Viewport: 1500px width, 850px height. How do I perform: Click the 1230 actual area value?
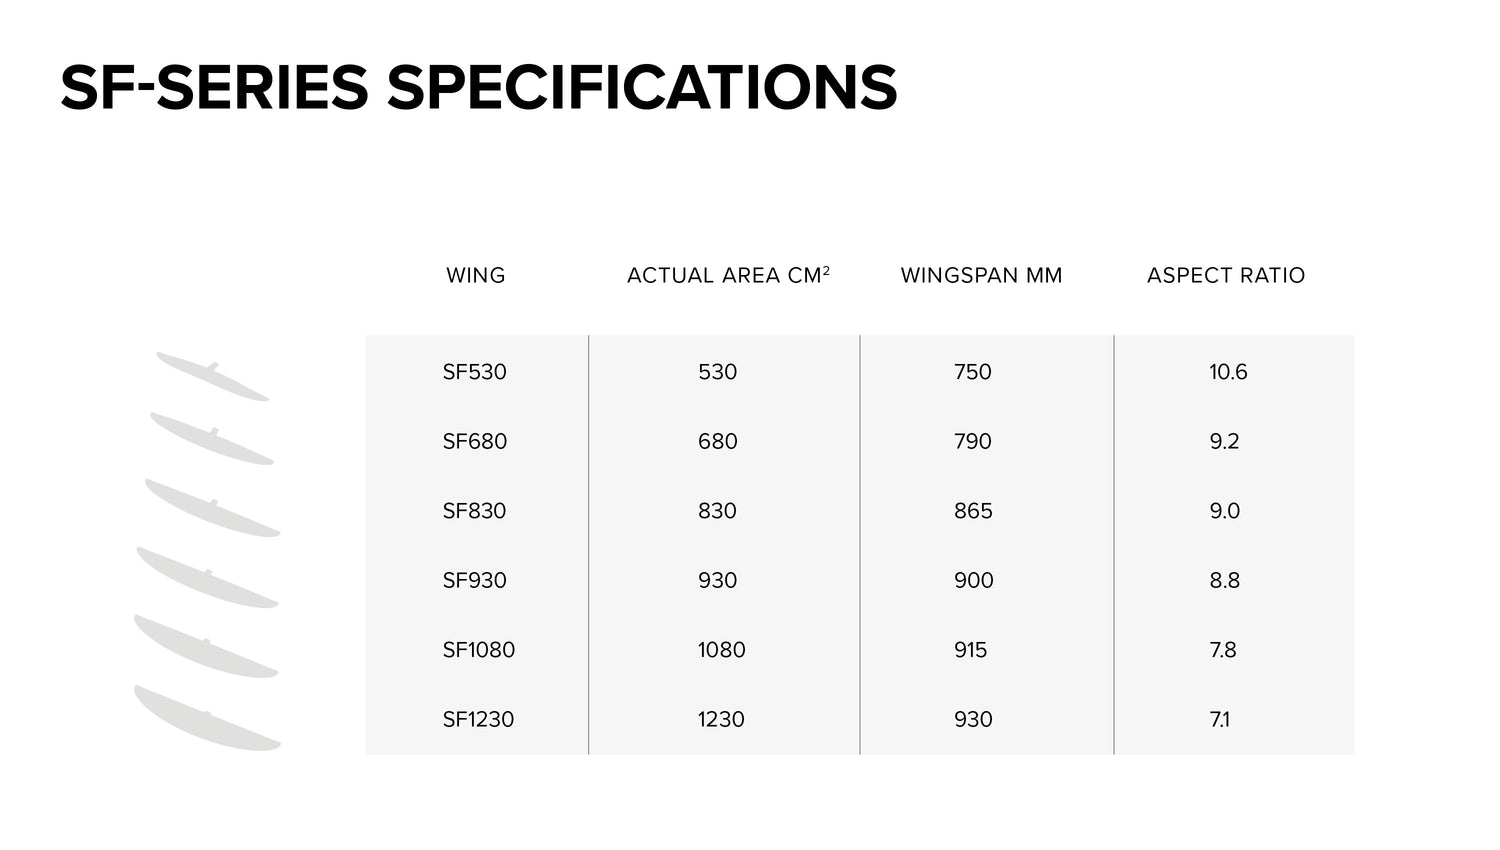(x=721, y=719)
